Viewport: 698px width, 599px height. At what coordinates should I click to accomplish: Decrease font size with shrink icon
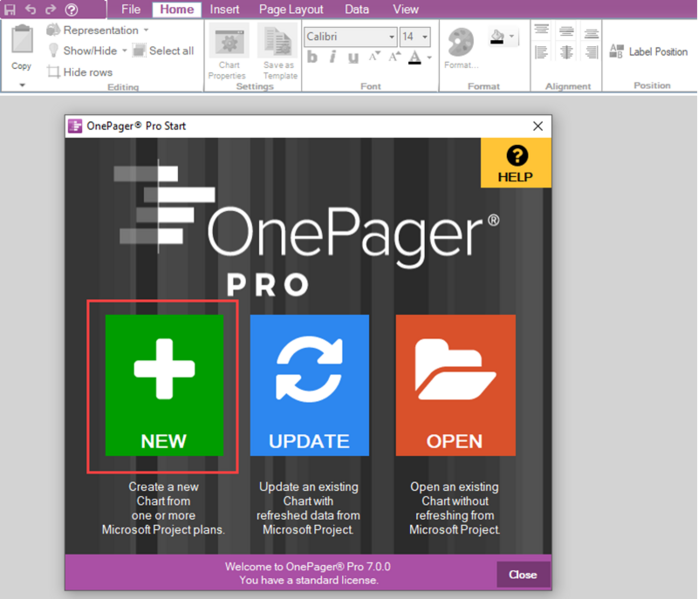point(374,57)
